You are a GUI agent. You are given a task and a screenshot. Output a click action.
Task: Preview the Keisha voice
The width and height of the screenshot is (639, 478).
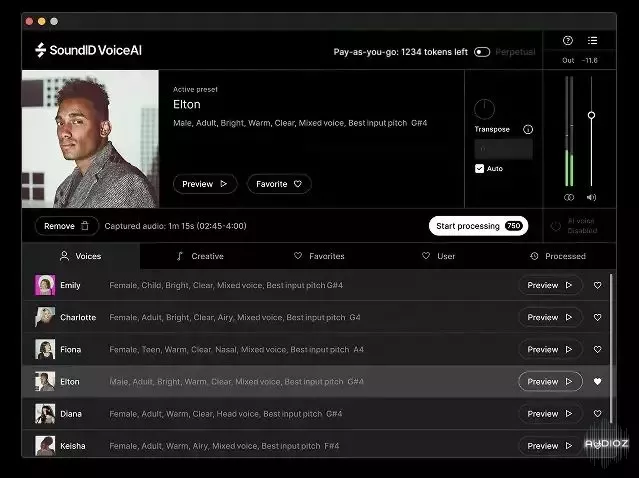pos(550,446)
